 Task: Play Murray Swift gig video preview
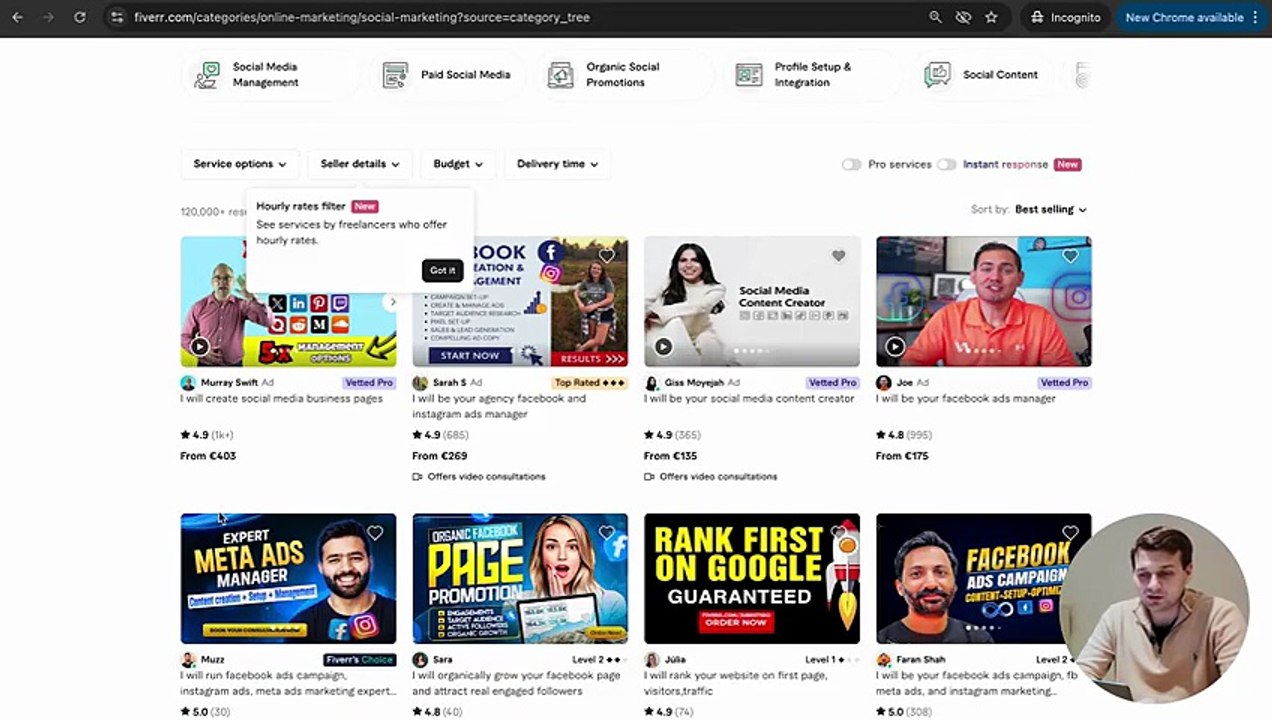(x=200, y=347)
